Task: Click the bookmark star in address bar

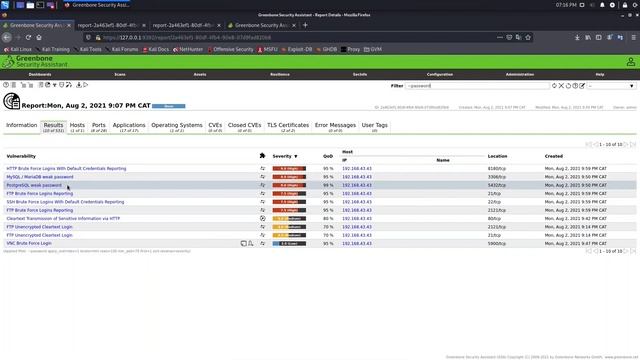Action: tap(528, 37)
